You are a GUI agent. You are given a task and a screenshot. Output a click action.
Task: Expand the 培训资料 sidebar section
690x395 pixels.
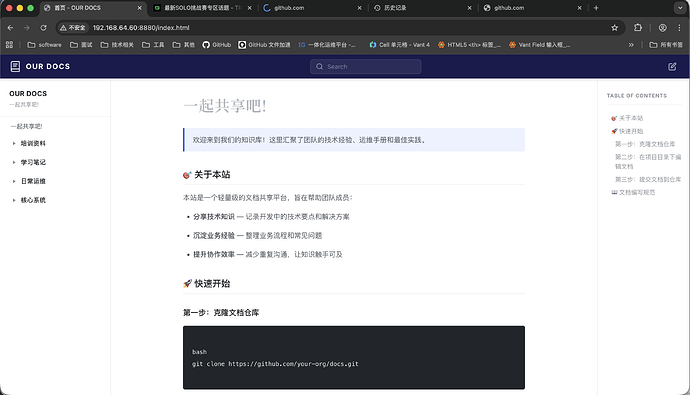pos(33,143)
